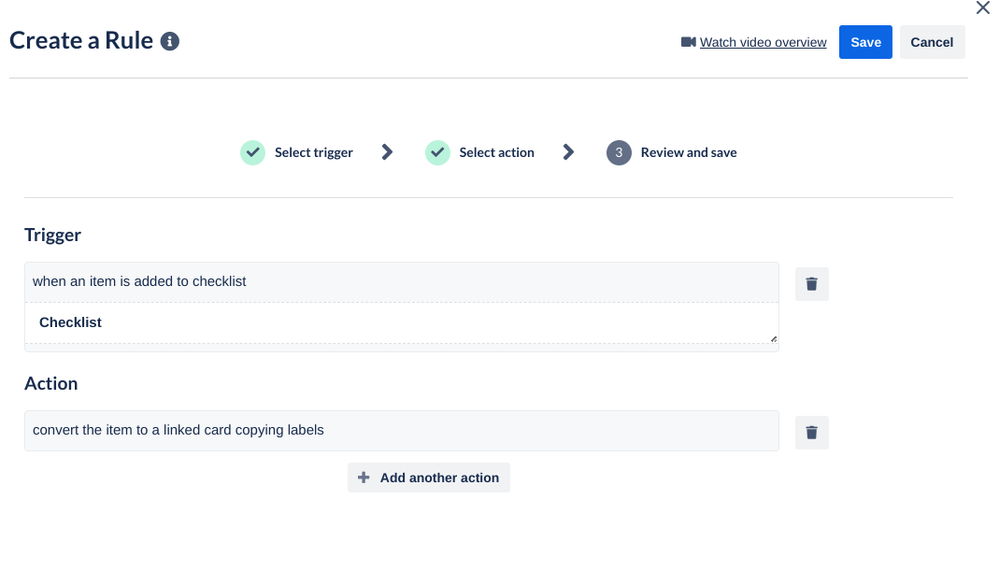Click the chevron after Select trigger

point(387,152)
